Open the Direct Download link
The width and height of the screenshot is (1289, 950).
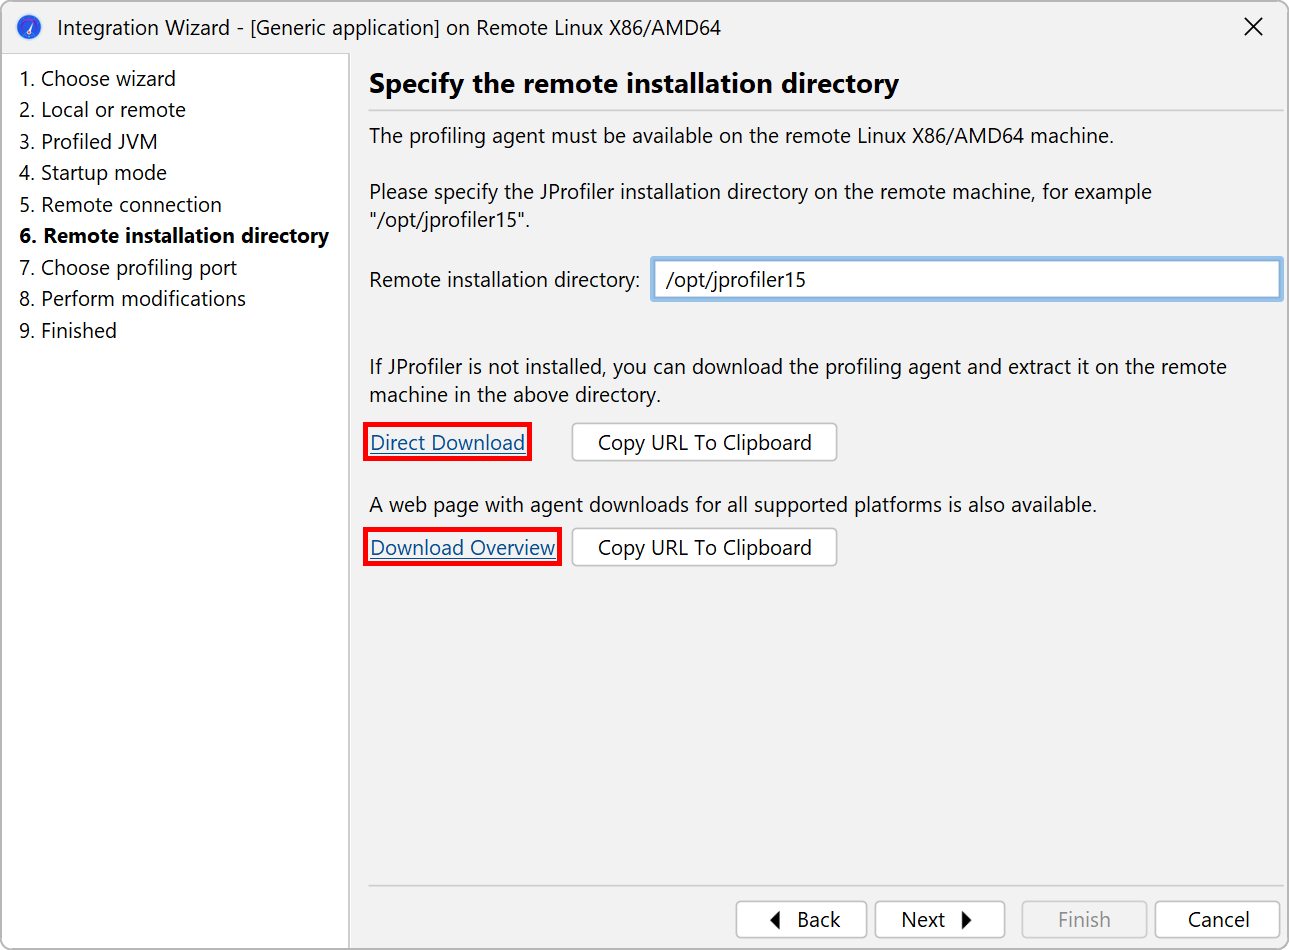(x=447, y=442)
